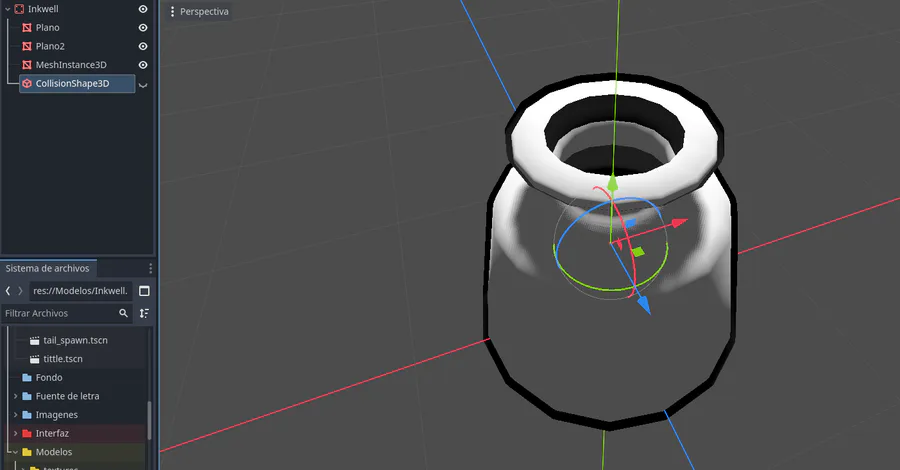
Task: Toggle visibility of the Inkwell node
Action: [x=143, y=9]
